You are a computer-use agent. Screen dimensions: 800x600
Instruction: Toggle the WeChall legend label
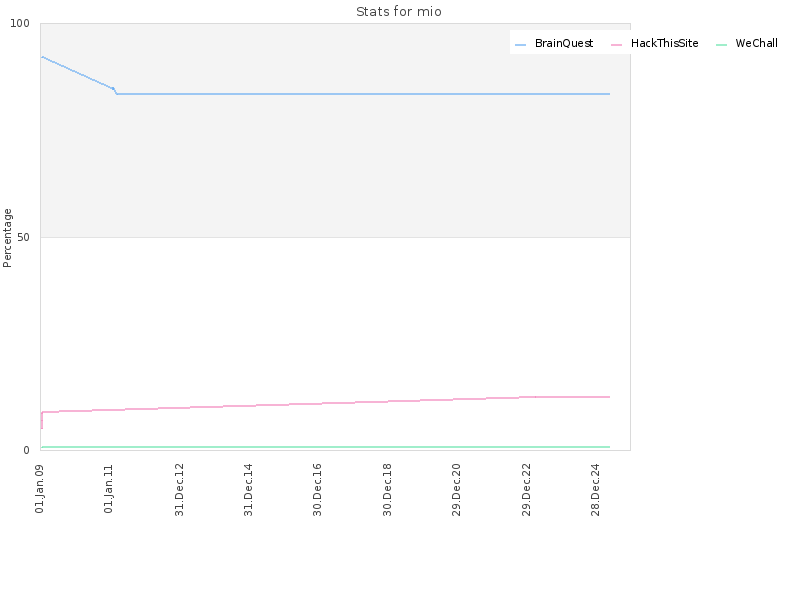click(x=756, y=43)
